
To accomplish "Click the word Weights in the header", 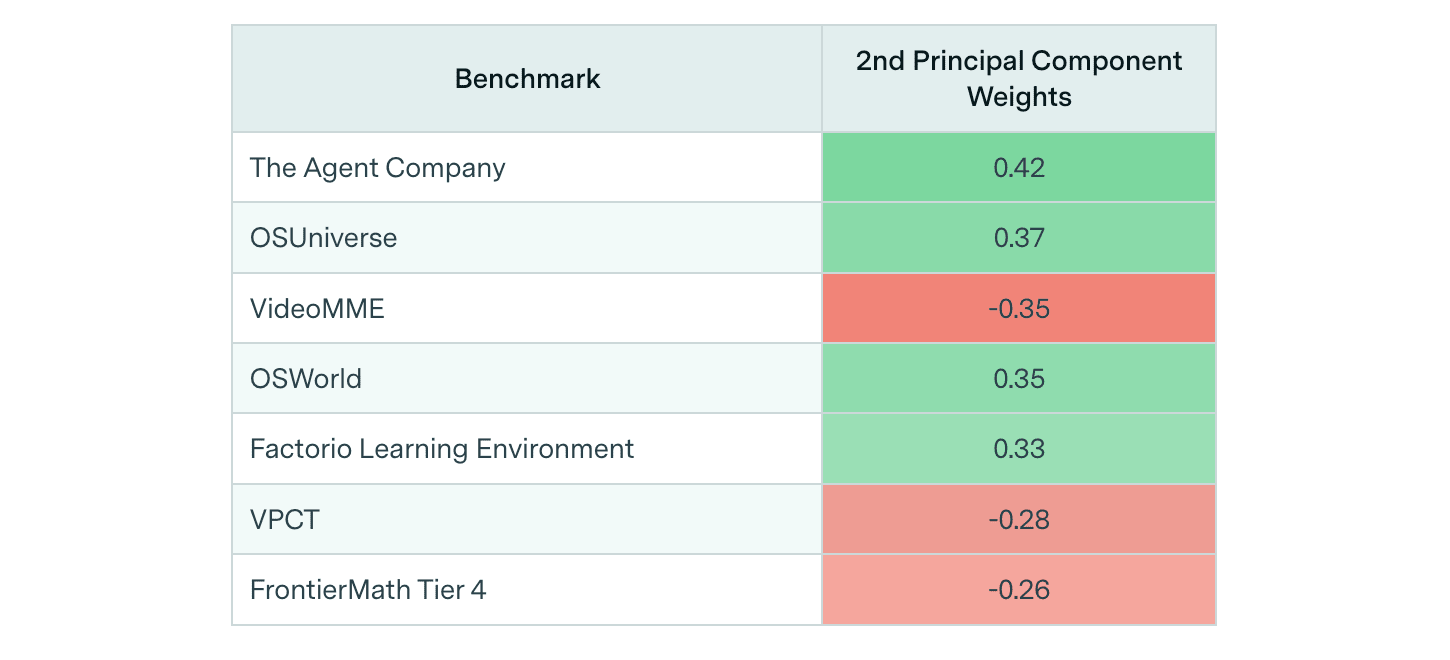I will click(1019, 97).
